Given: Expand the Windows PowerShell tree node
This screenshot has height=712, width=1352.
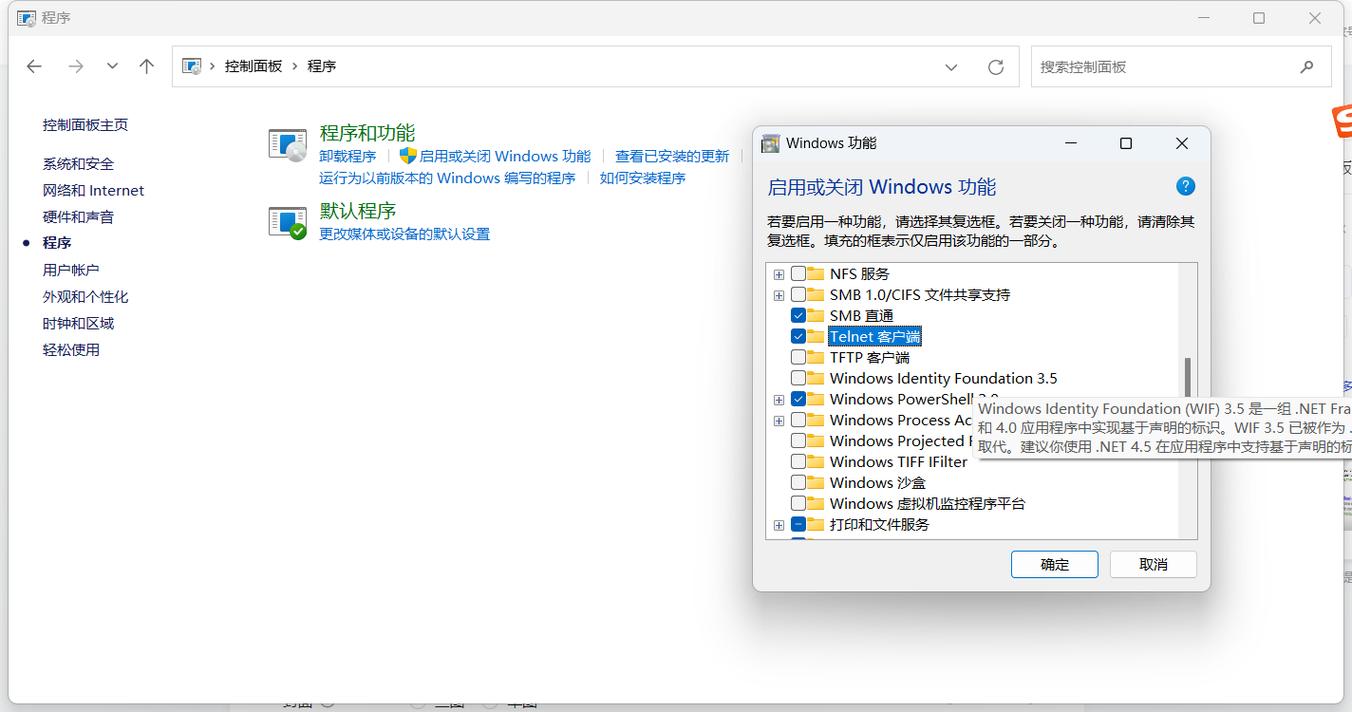Looking at the screenshot, I should coord(779,400).
